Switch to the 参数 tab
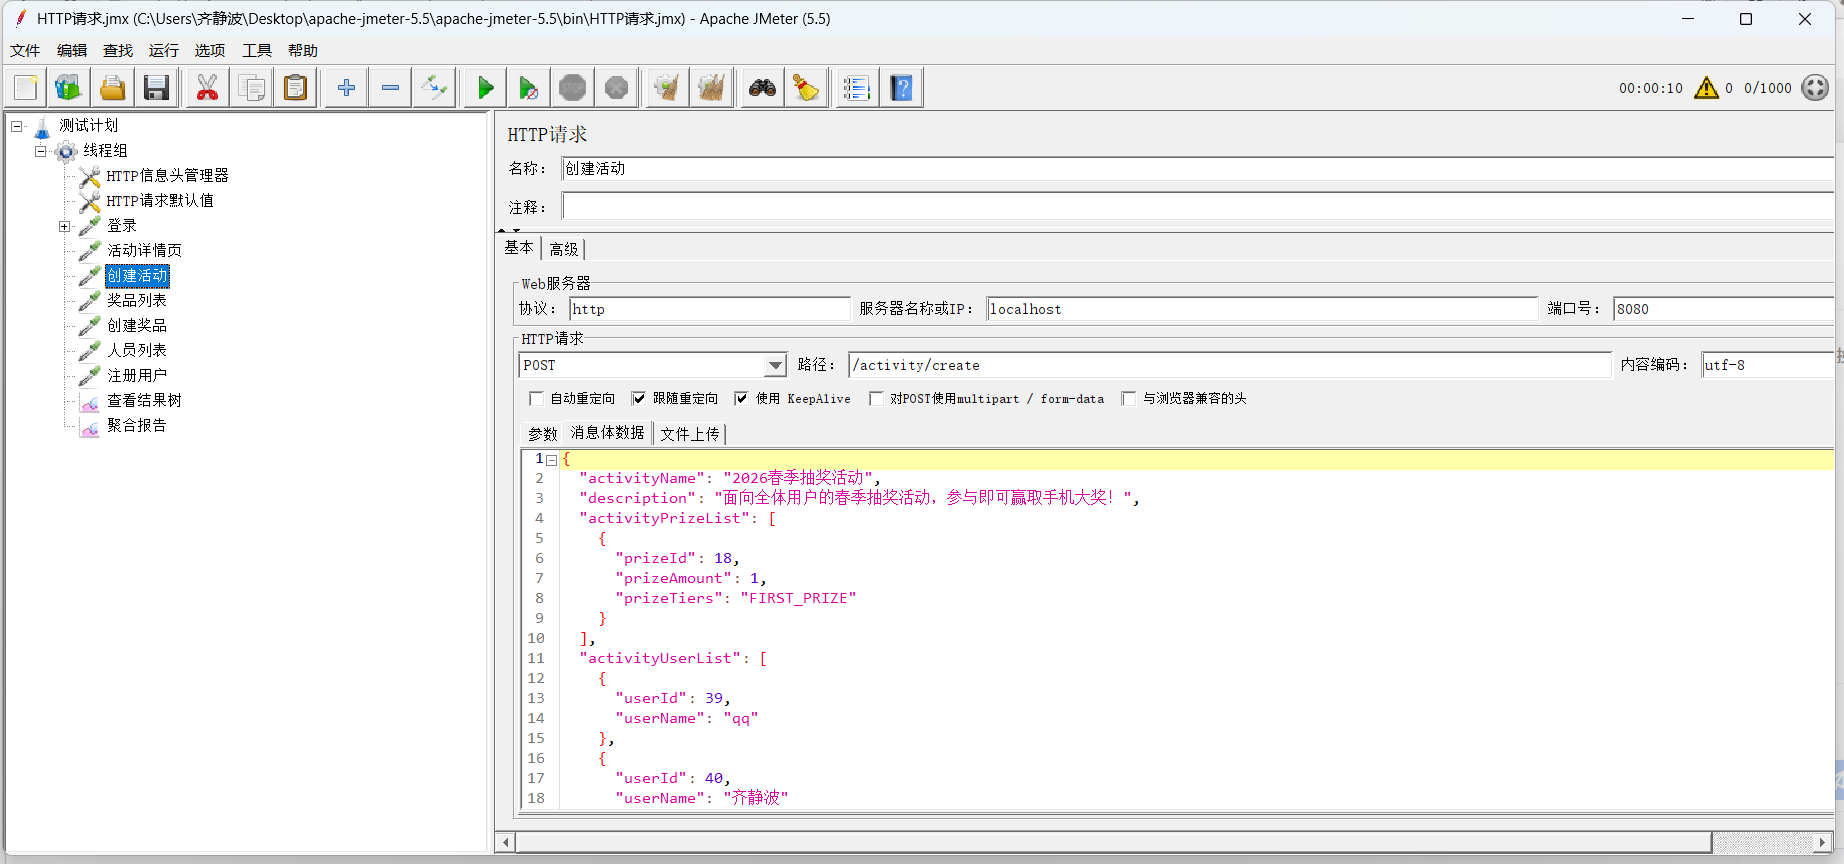 pos(543,434)
